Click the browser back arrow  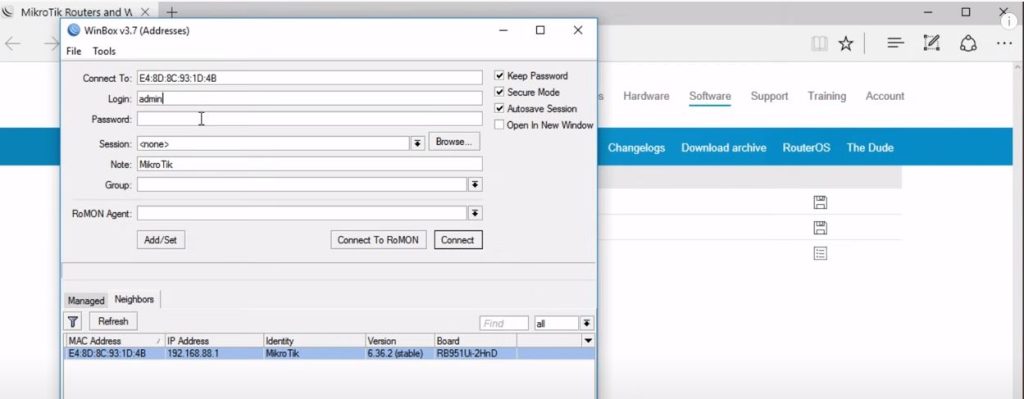tap(12, 44)
